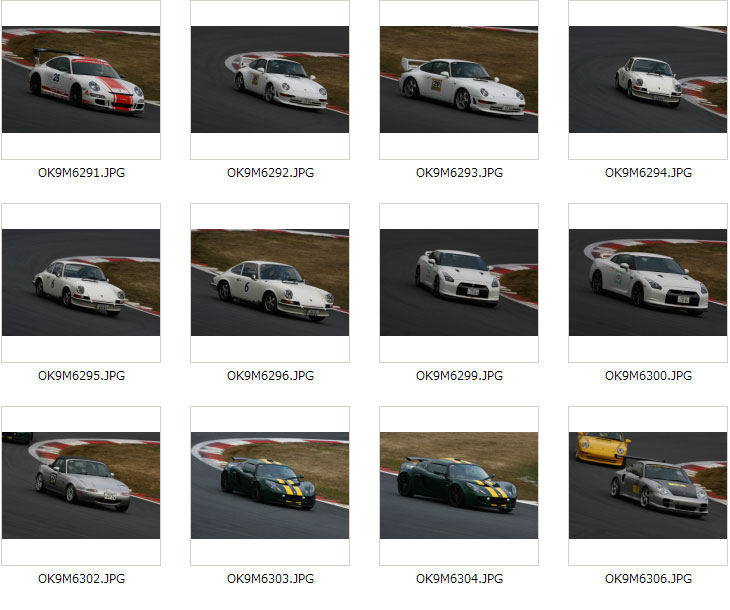This screenshot has height=610, width=730.
Task: Select the OK9M6293.JPG photo thumbnail
Action: pyautogui.click(x=459, y=80)
